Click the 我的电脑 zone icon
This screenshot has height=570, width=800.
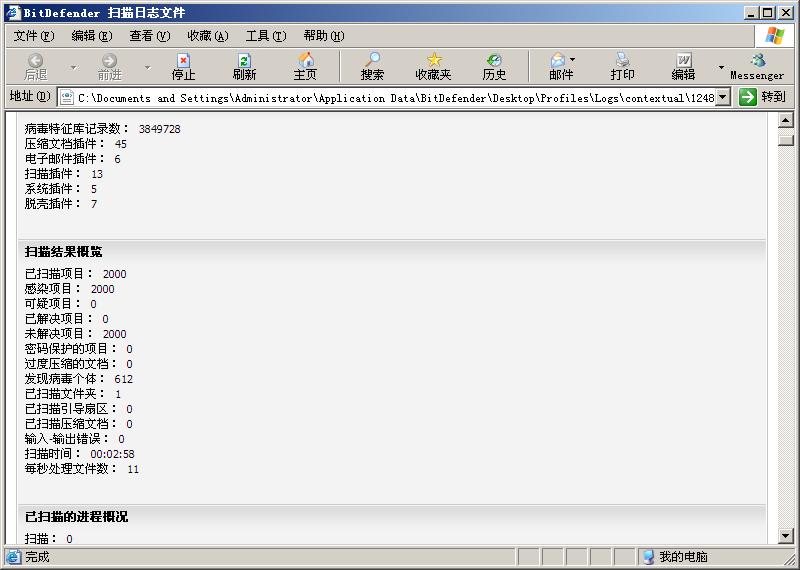[648, 557]
